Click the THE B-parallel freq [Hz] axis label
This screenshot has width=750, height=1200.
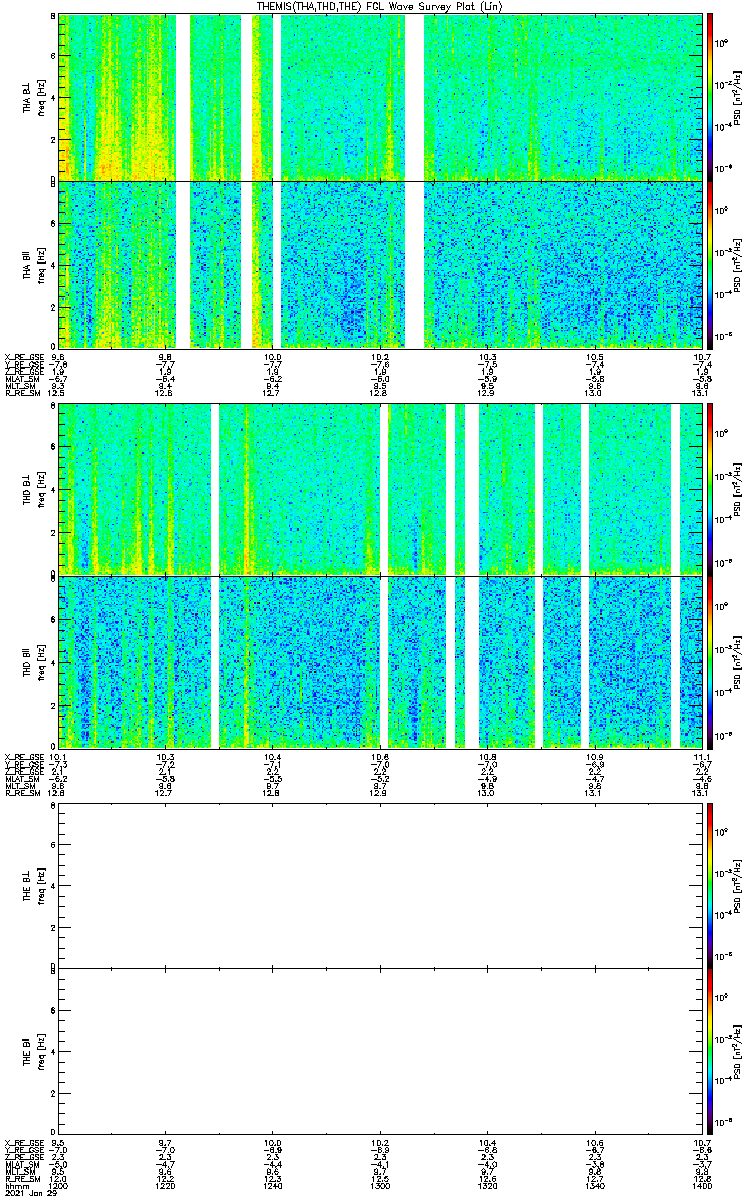39,1050
